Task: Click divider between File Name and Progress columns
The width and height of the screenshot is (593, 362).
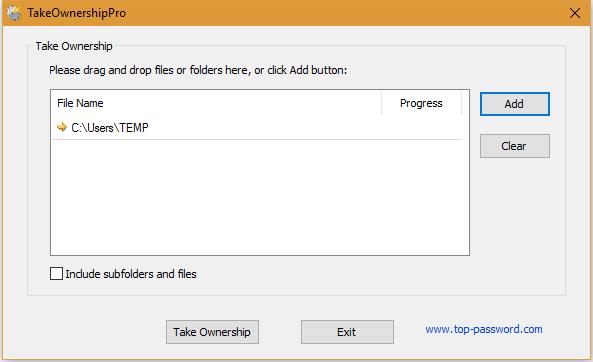Action: [382, 103]
